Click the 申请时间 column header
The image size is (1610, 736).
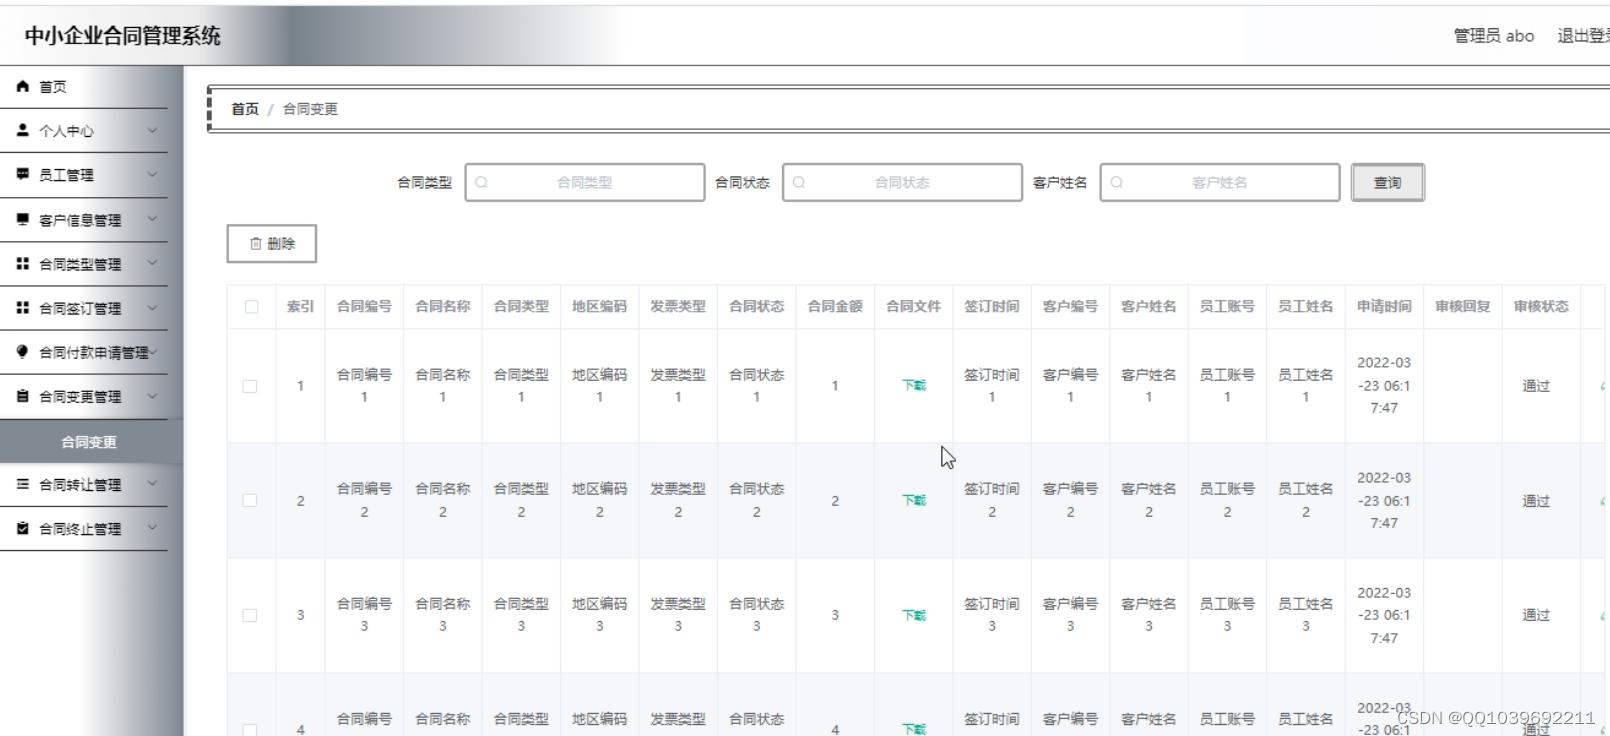(1384, 307)
